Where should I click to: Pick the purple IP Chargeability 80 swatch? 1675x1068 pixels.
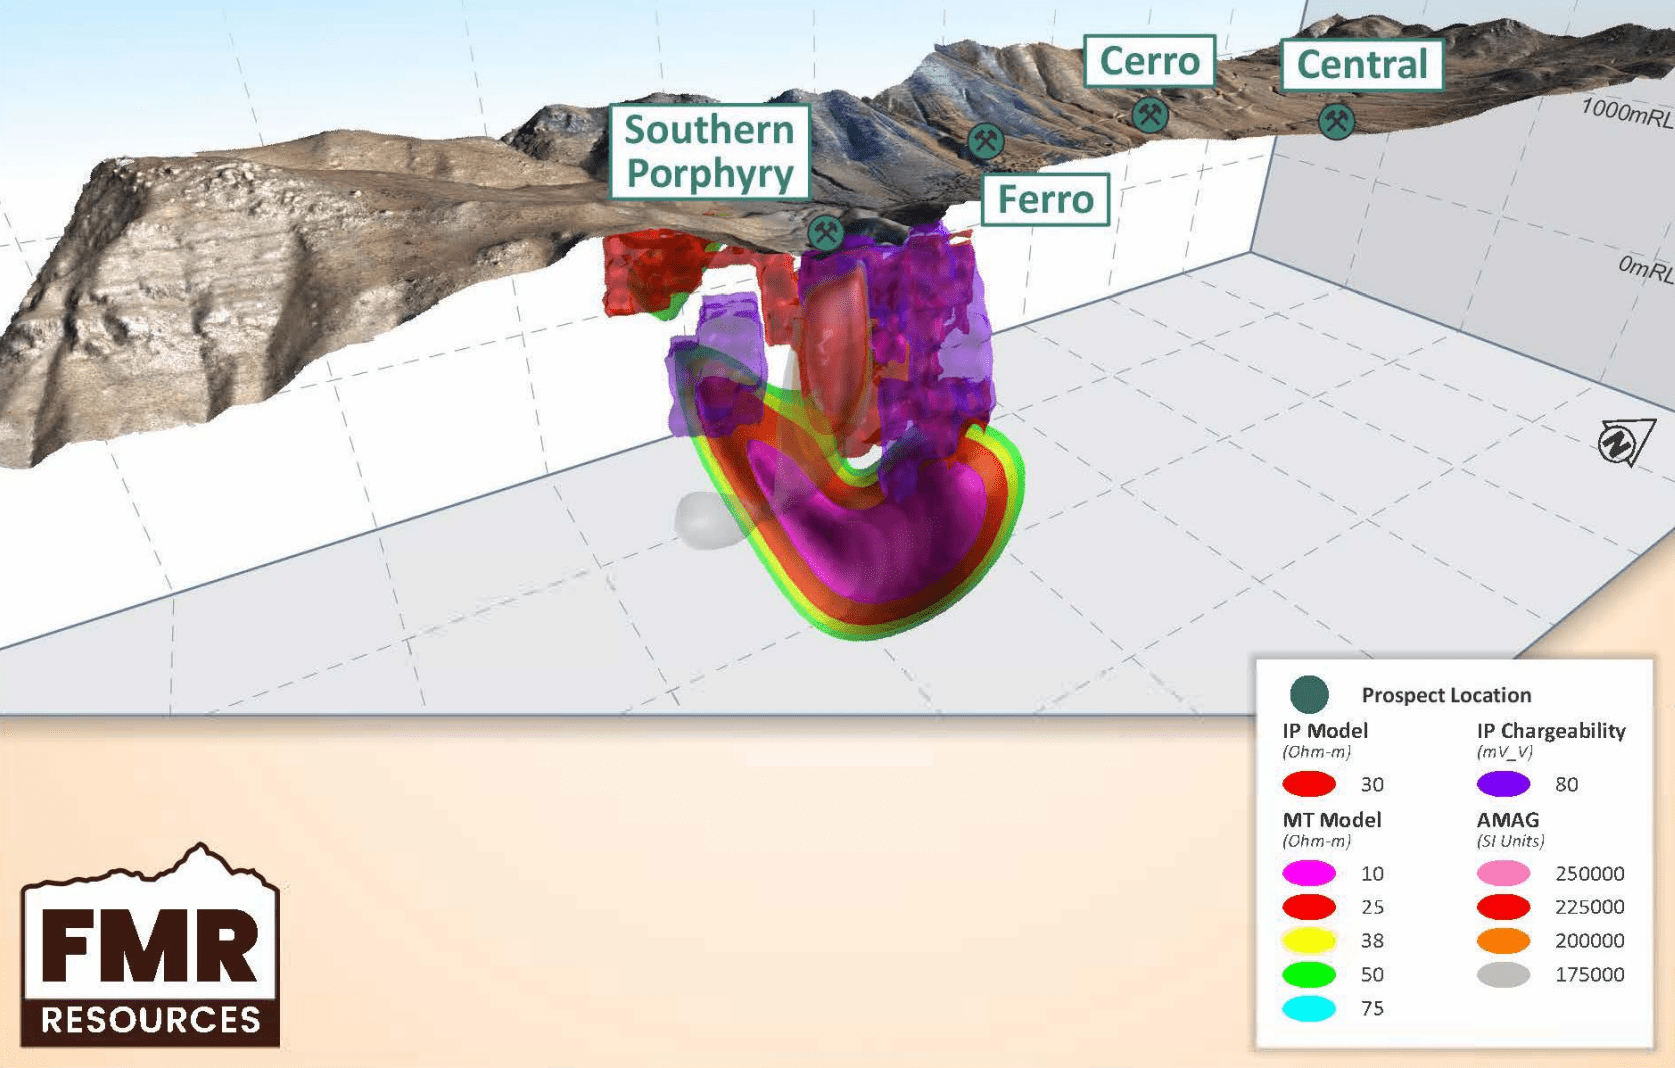[x=1503, y=784]
